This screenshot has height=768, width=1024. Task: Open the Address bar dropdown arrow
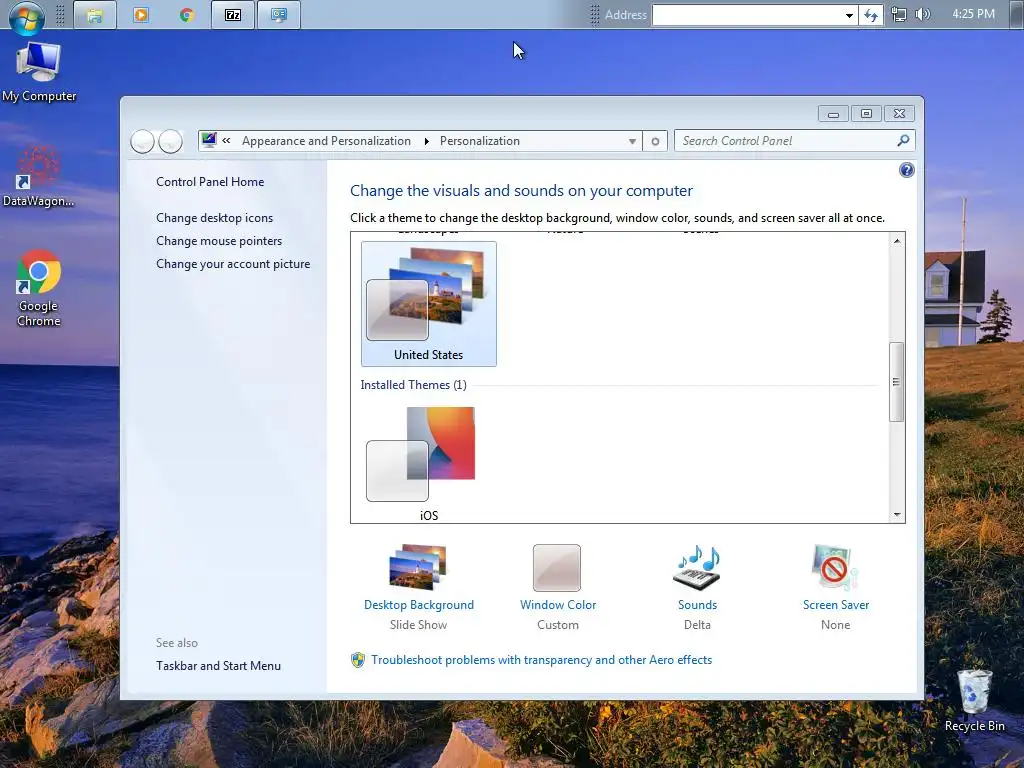848,15
